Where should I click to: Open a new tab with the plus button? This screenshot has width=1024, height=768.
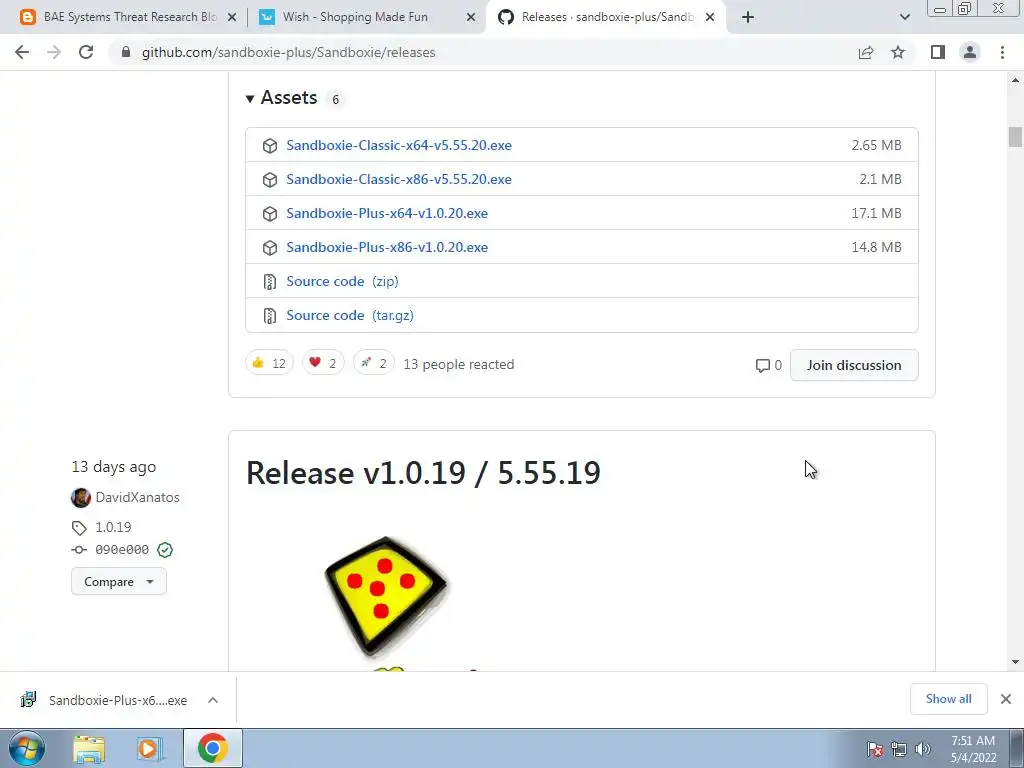tap(748, 17)
